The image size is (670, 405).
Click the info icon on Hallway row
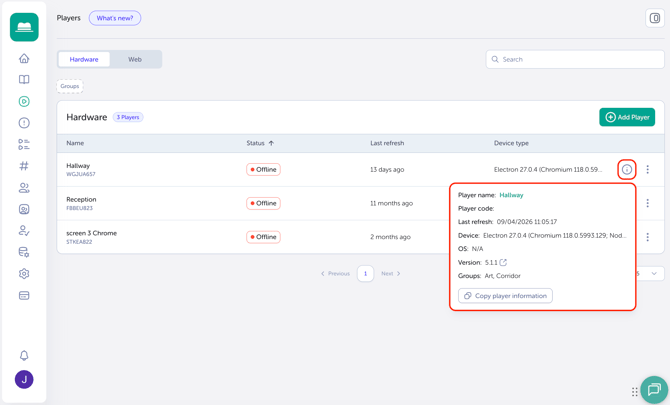[627, 170]
